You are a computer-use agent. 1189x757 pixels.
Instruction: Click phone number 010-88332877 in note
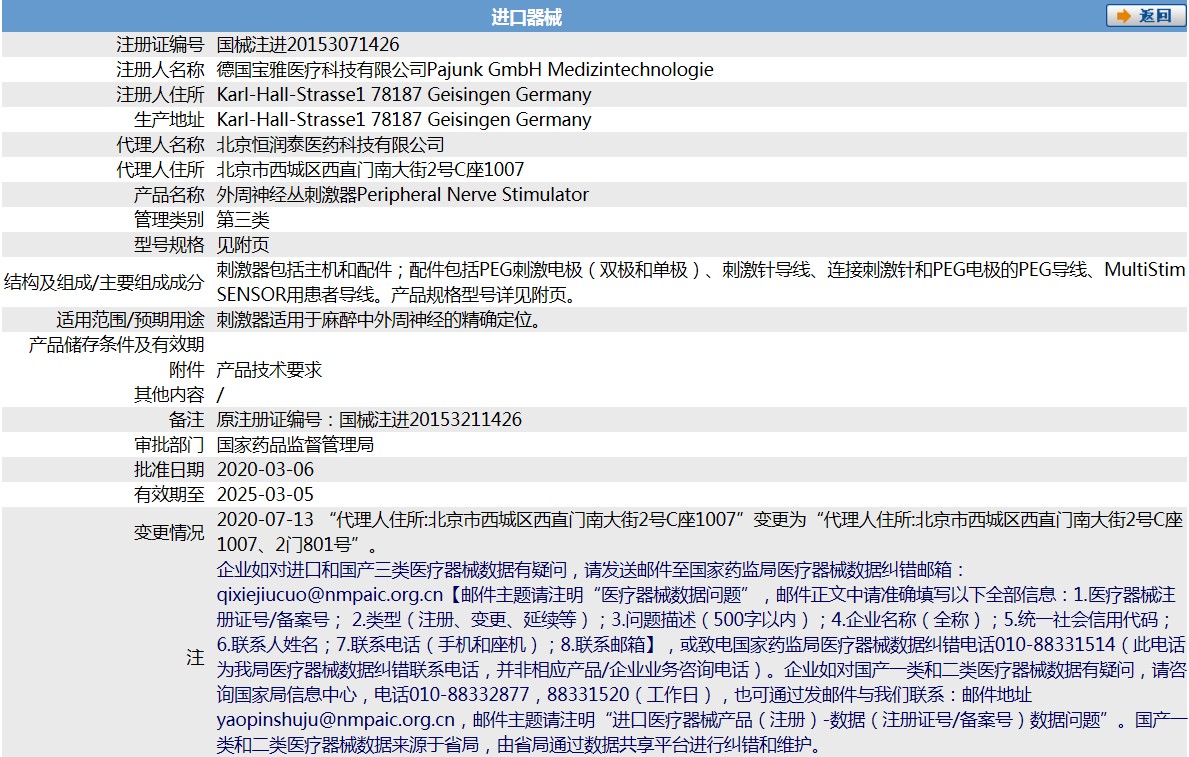tap(468, 695)
